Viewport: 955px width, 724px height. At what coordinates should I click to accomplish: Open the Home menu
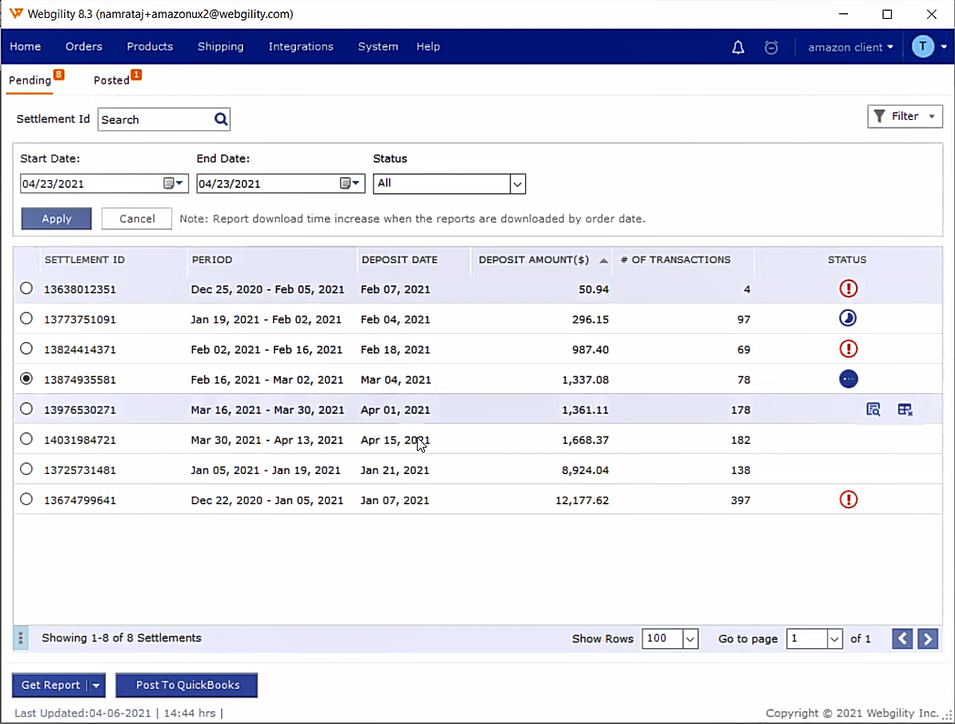click(25, 47)
